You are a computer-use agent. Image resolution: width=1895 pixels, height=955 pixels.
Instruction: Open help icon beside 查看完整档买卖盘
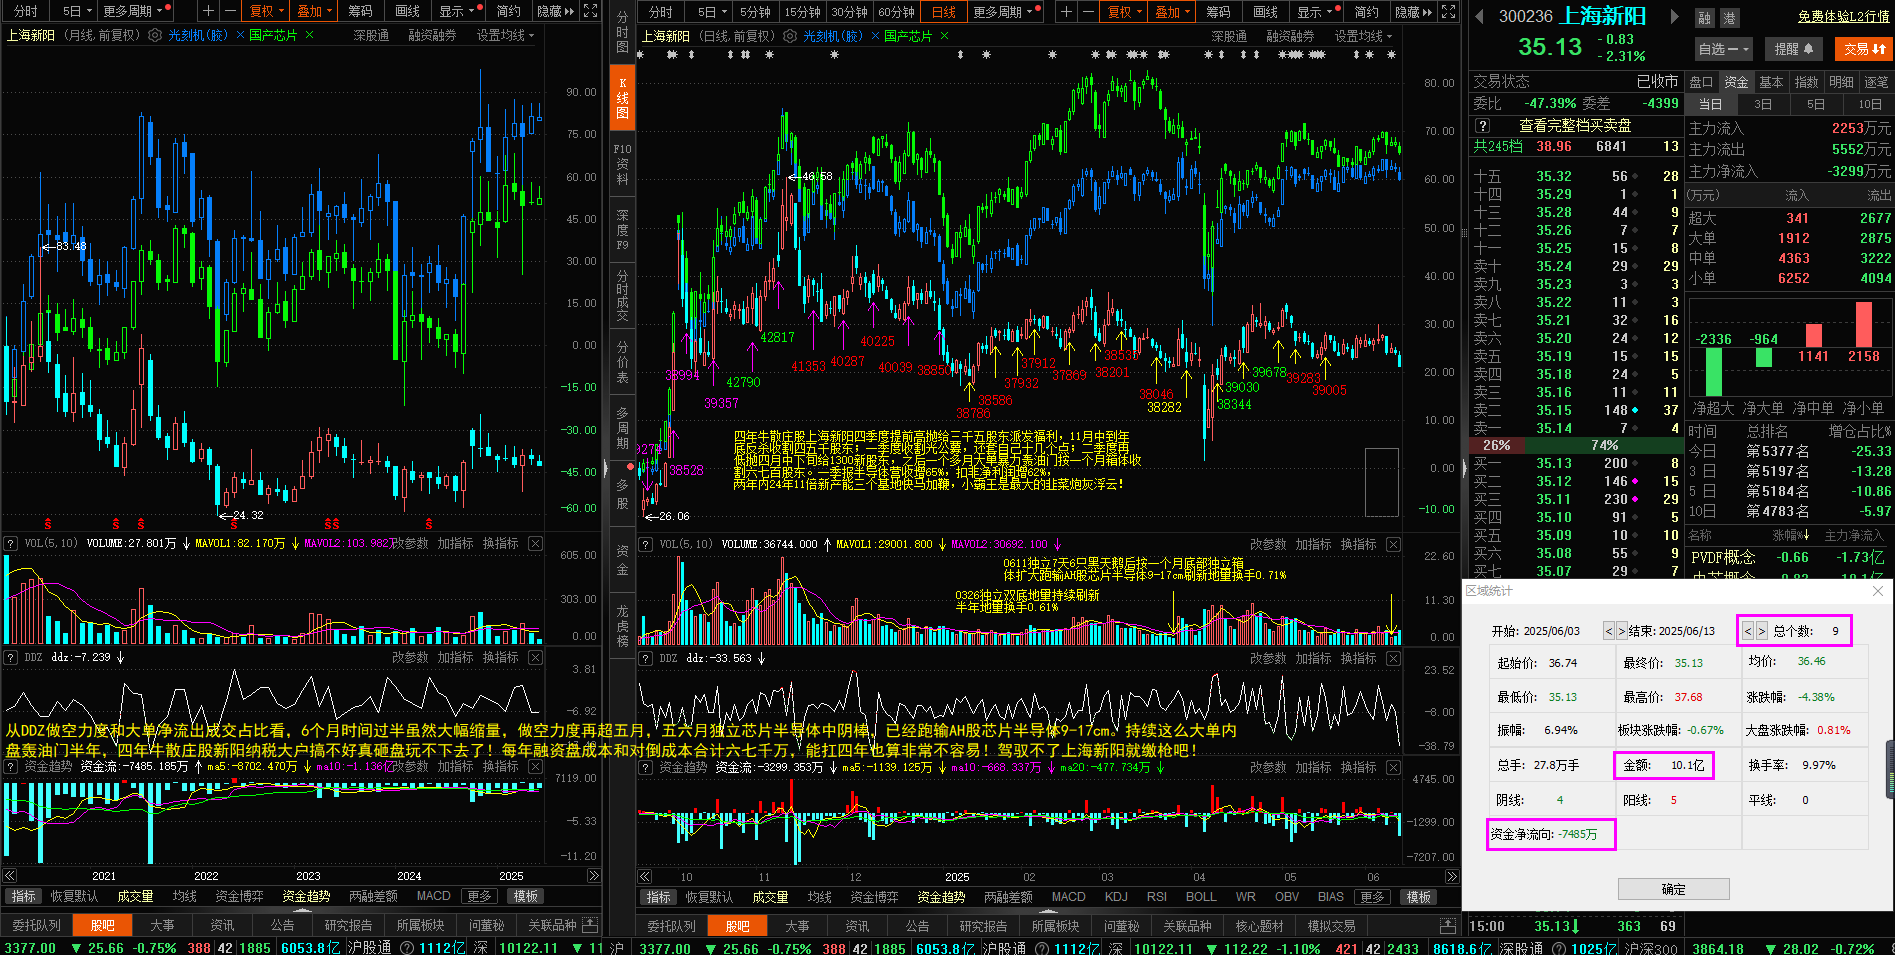coord(1483,125)
